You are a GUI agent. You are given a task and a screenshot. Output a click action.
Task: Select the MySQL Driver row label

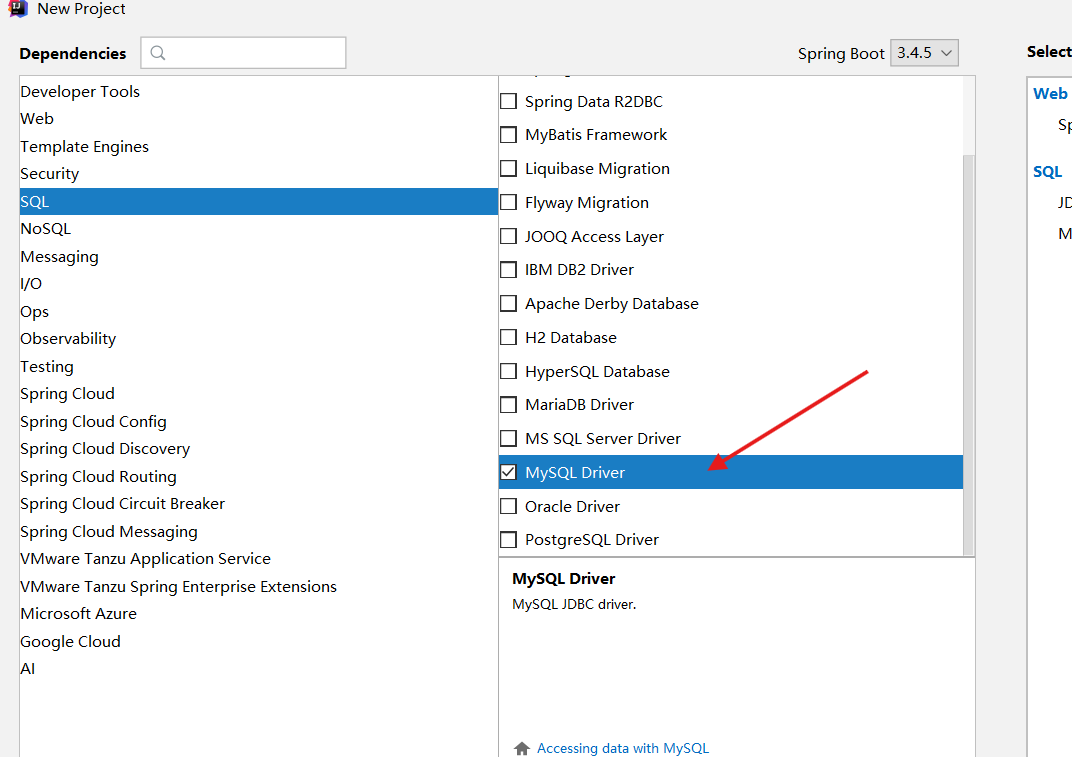coord(575,473)
